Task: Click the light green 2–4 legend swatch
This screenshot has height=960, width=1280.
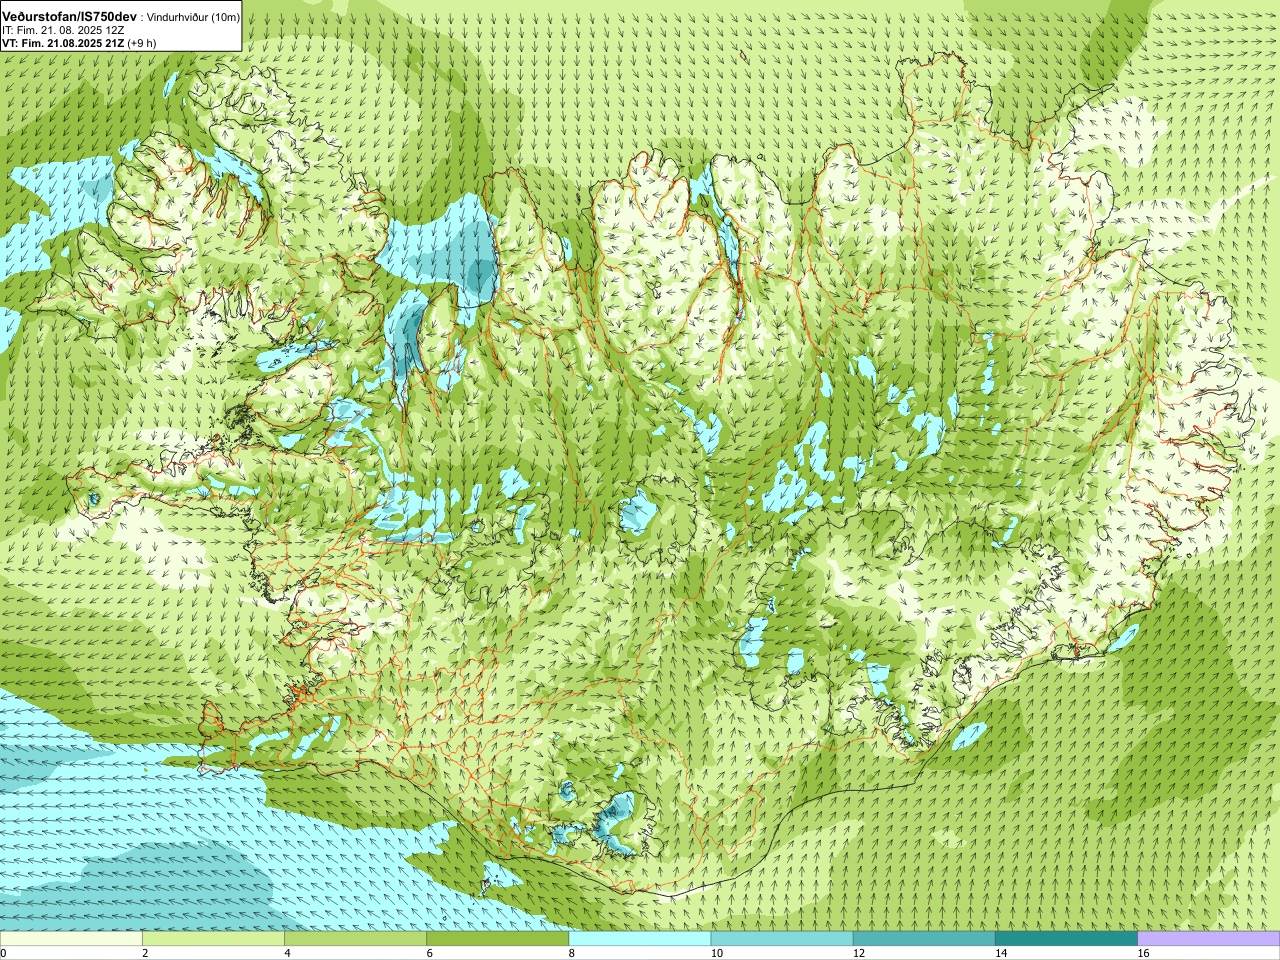Action: pyautogui.click(x=213, y=939)
